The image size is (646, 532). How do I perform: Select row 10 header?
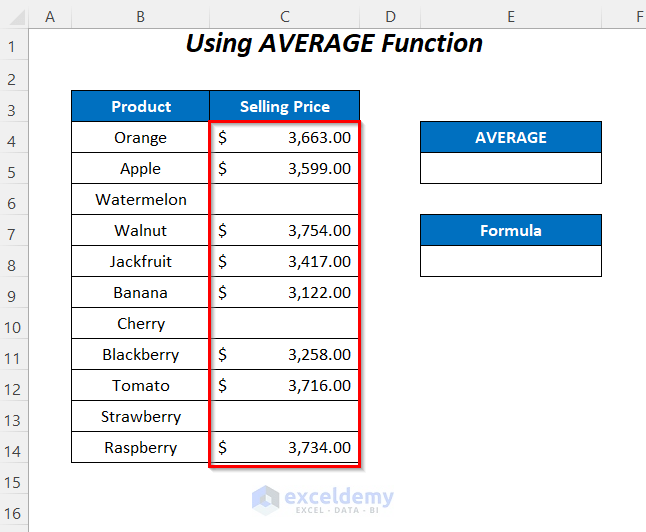[x=14, y=324]
